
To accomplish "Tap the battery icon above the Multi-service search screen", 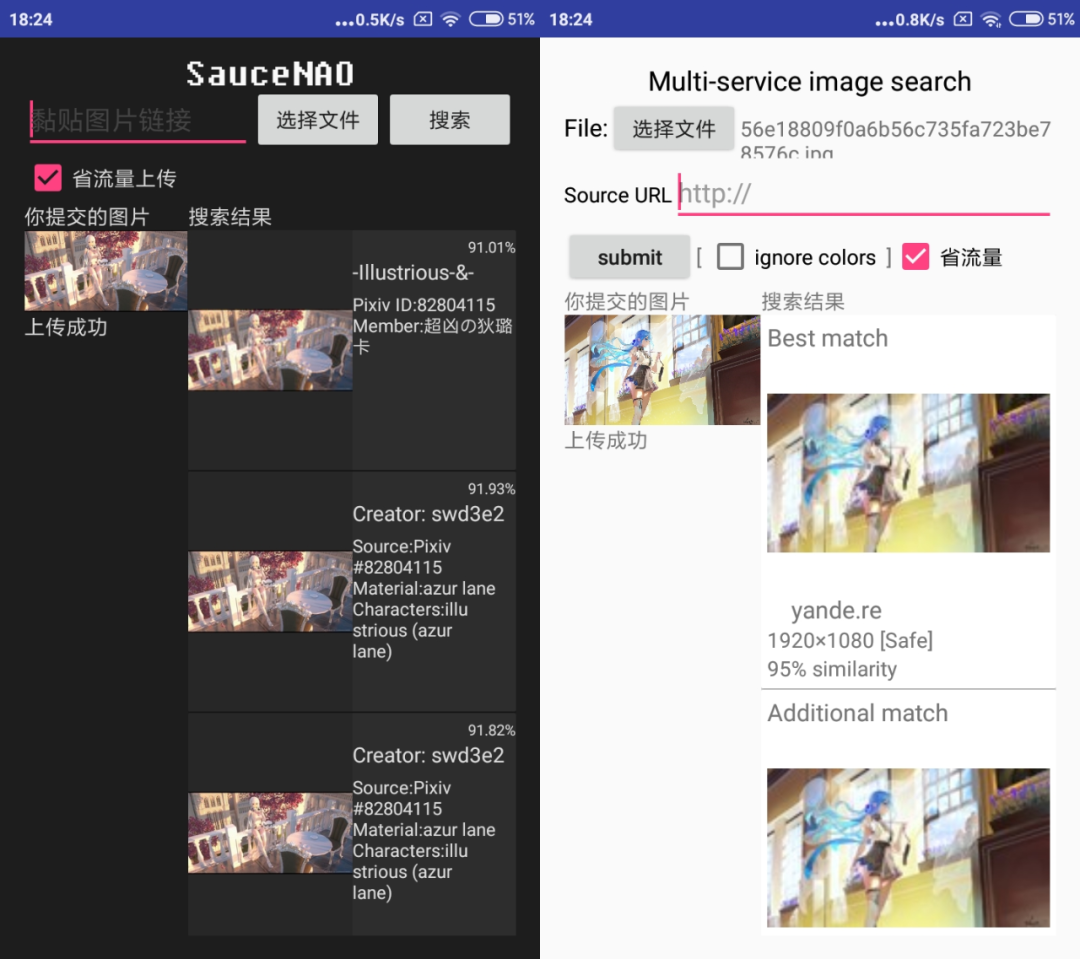I will [1026, 19].
